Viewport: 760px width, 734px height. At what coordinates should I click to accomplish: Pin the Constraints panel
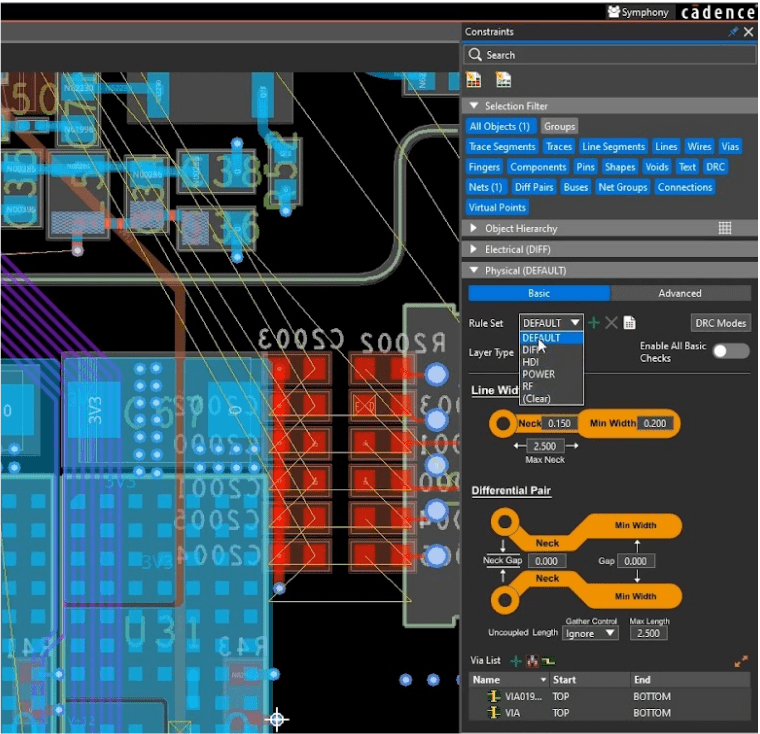click(x=733, y=32)
